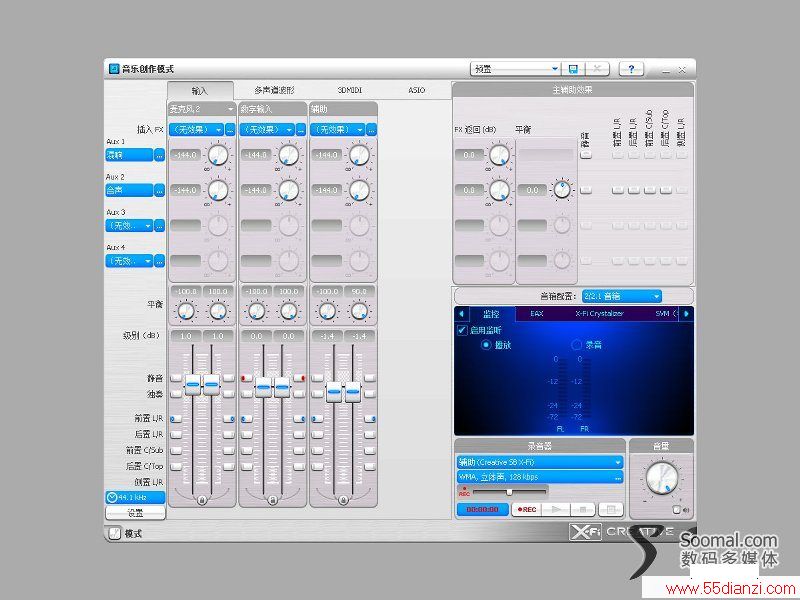The height and width of the screenshot is (600, 800).
Task: Start recording with the REC button
Action: click(x=527, y=509)
